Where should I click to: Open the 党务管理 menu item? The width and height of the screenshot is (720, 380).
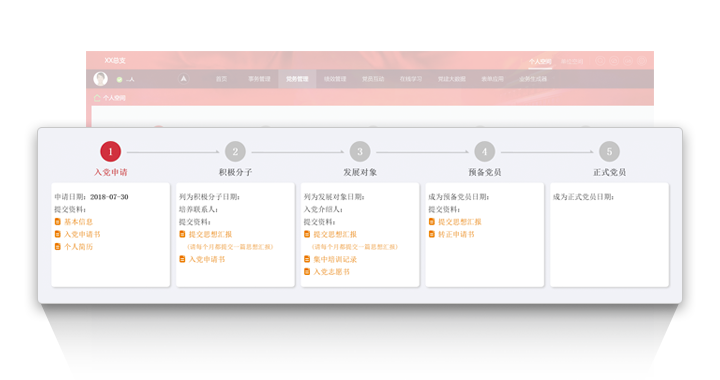pyautogui.click(x=297, y=79)
